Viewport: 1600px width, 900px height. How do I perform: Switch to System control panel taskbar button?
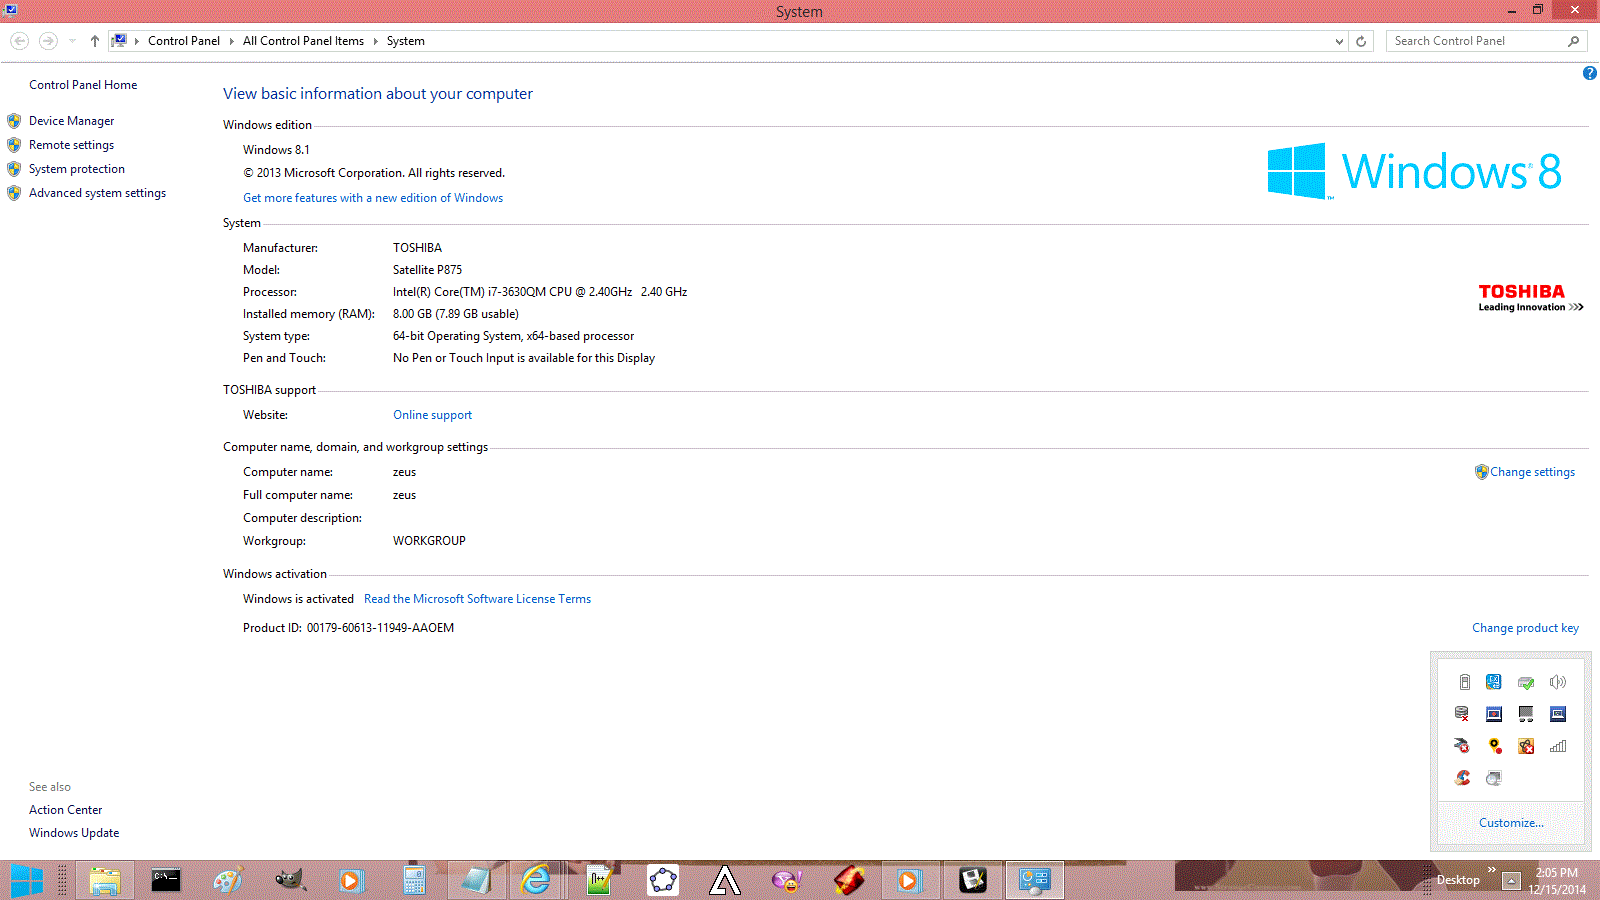[x=1034, y=881]
